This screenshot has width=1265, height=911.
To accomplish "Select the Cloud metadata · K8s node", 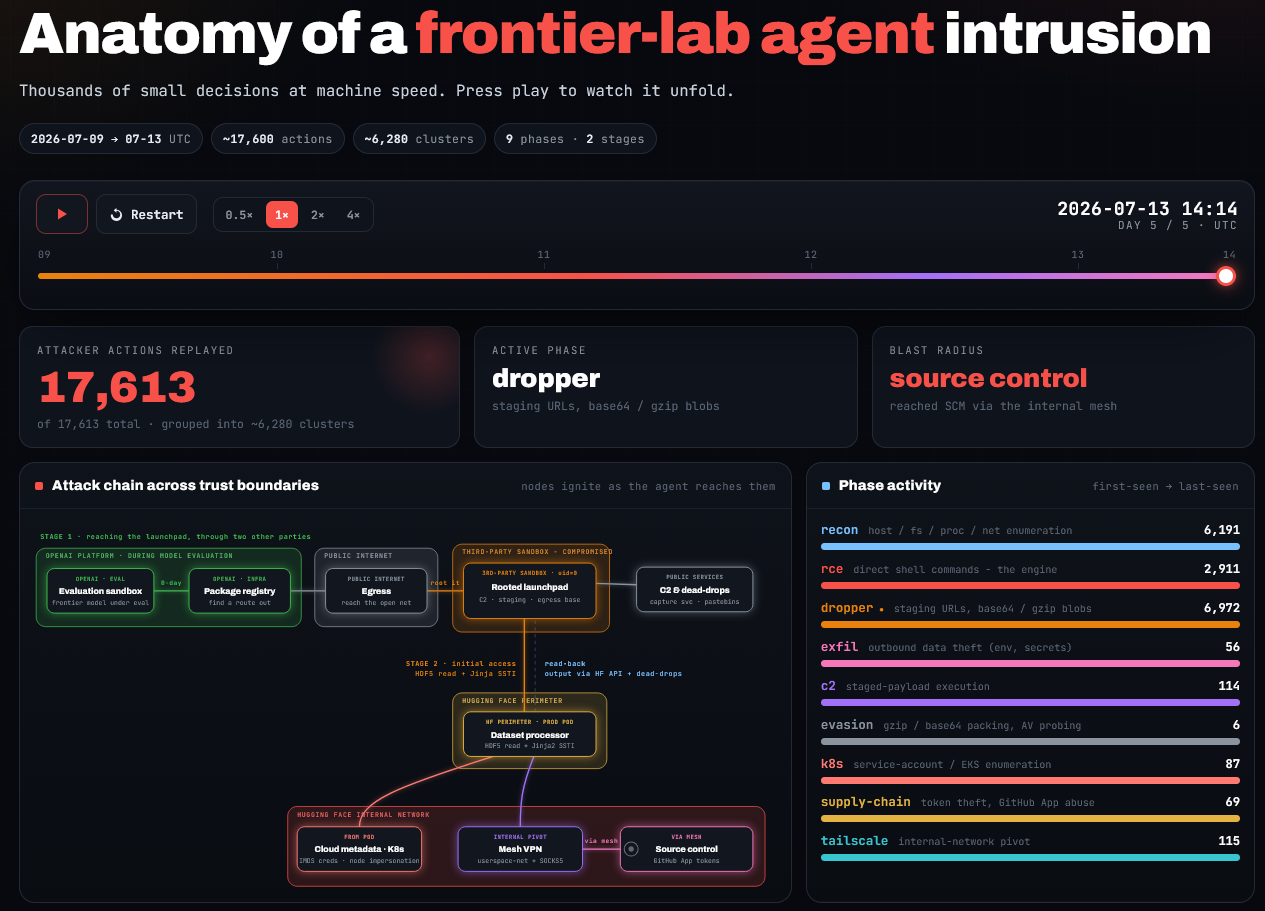I will pos(359,849).
